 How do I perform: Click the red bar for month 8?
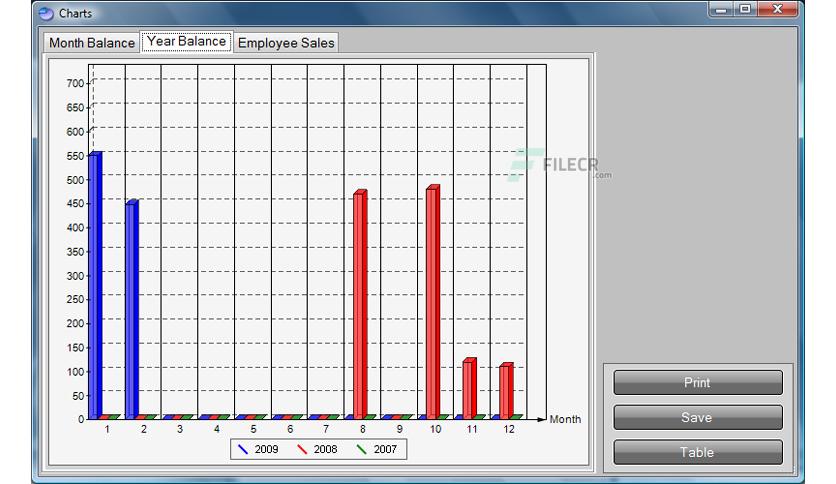360,304
